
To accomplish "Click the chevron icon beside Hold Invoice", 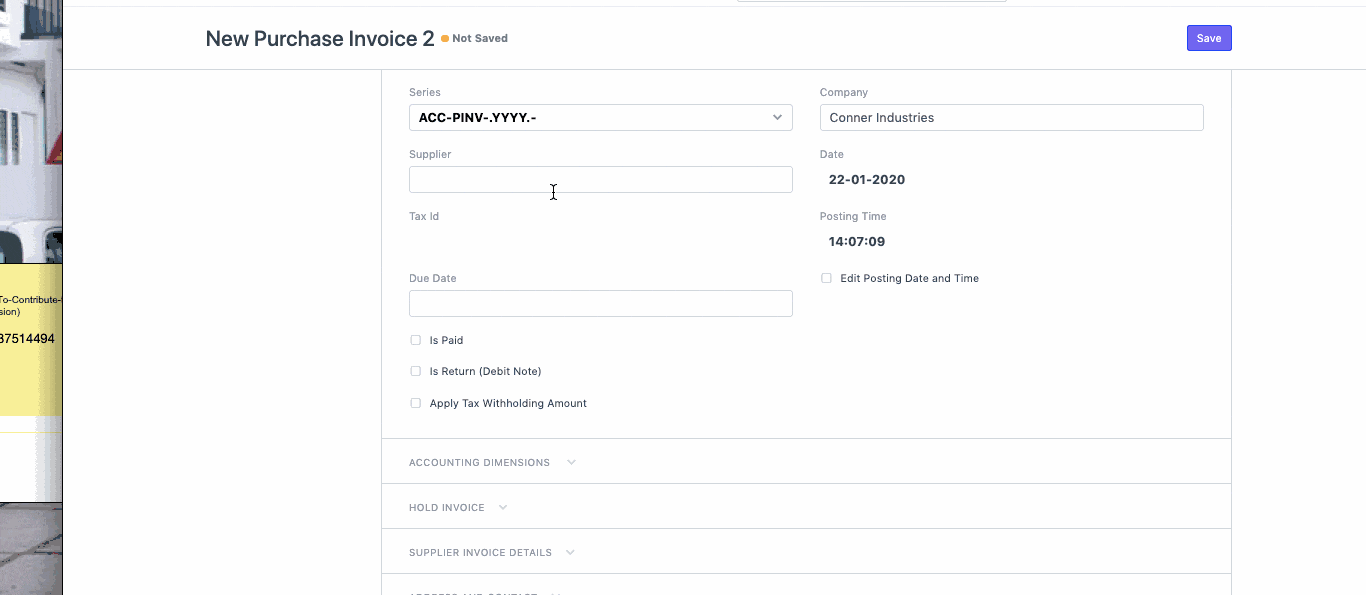I will tap(503, 508).
